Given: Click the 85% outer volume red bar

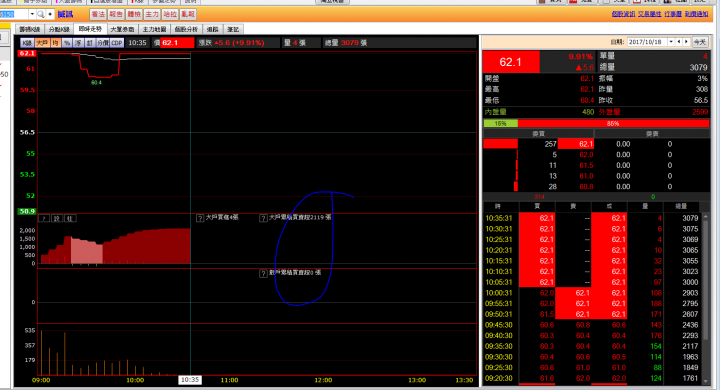Looking at the screenshot, I should tap(613, 124).
